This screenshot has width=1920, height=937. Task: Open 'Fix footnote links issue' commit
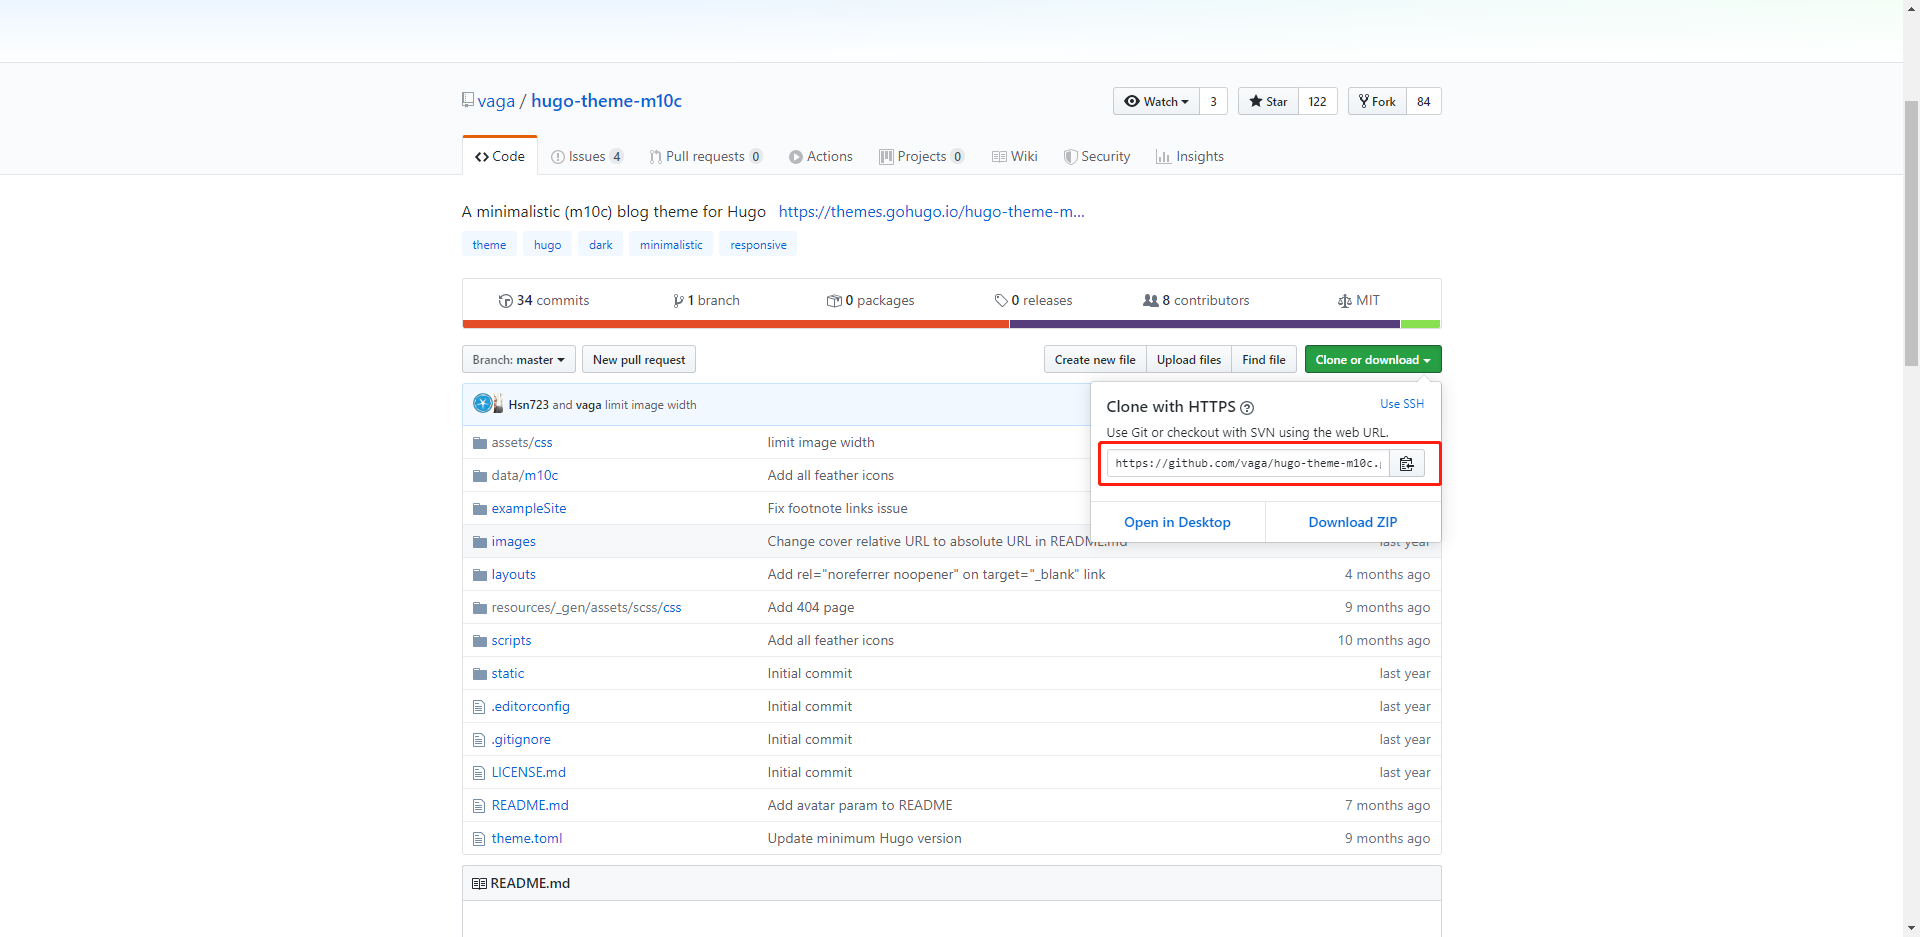837,509
